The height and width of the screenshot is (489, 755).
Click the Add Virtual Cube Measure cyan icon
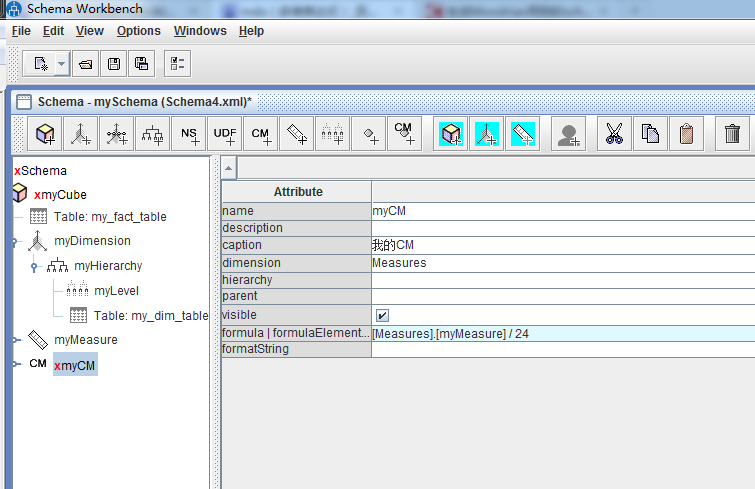(522, 134)
